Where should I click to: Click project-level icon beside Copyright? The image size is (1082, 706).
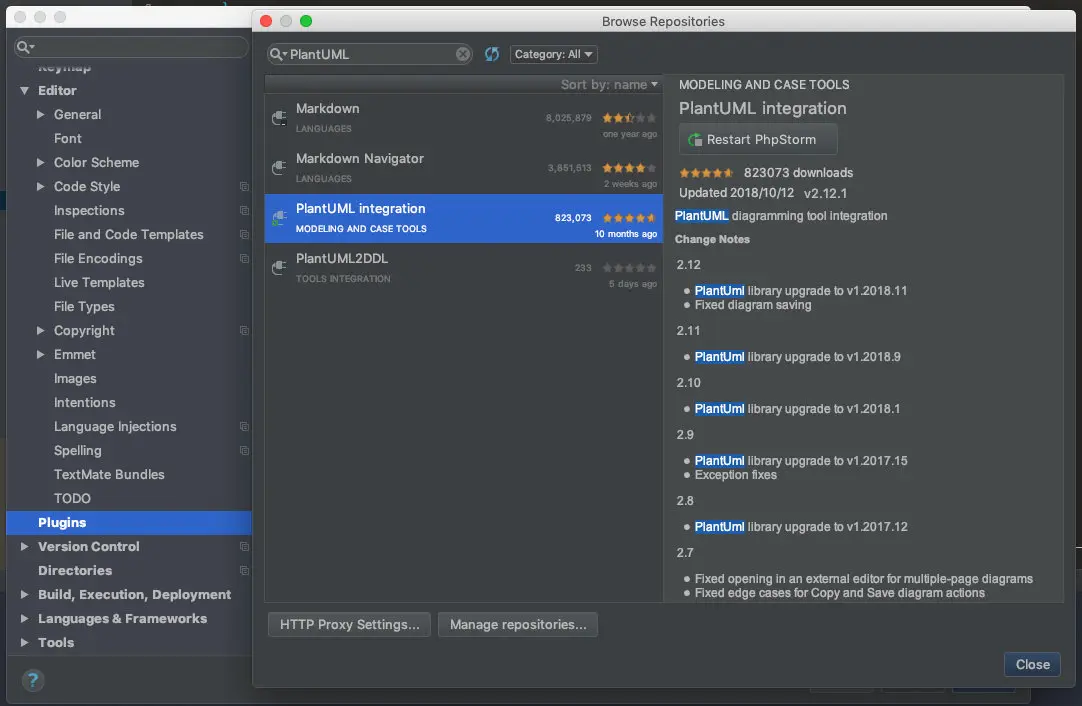(244, 331)
